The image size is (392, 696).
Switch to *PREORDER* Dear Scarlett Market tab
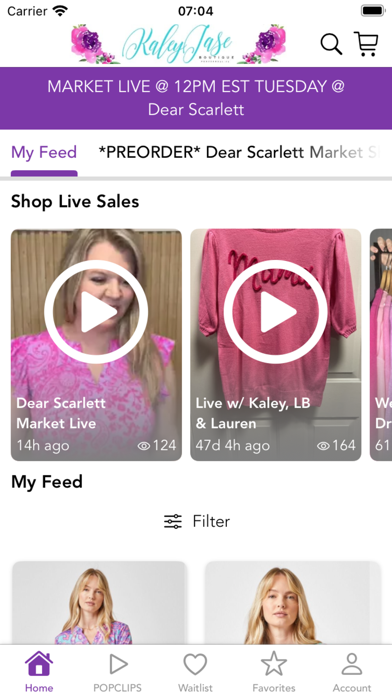click(239, 152)
